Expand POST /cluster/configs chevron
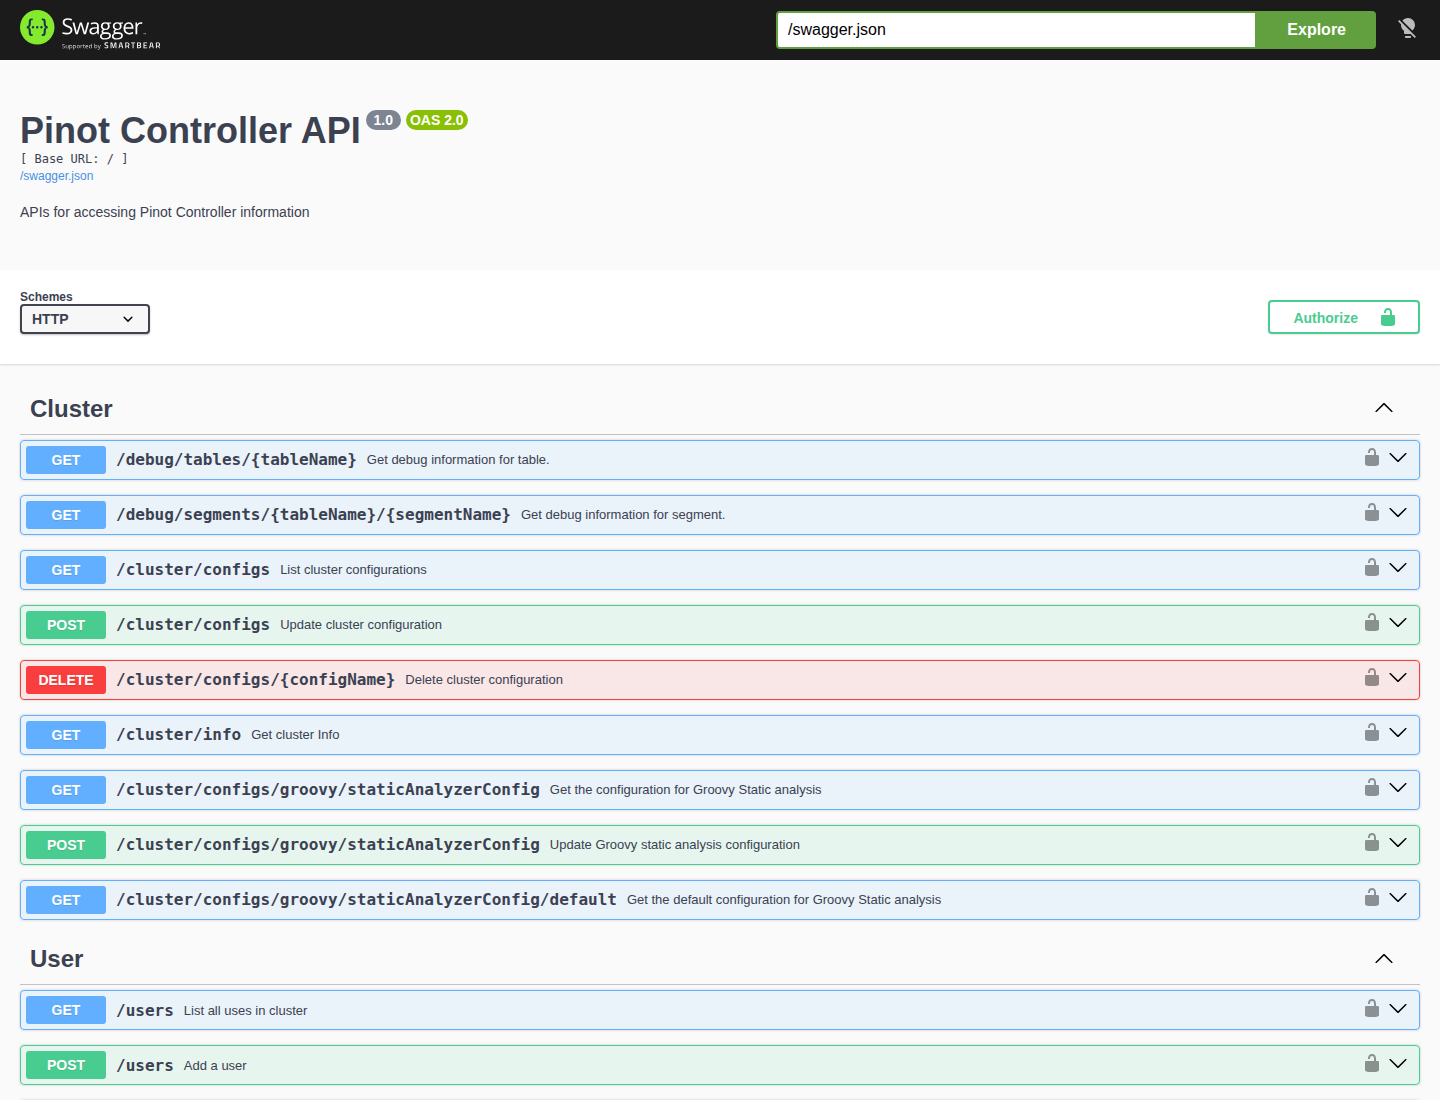 (x=1398, y=623)
